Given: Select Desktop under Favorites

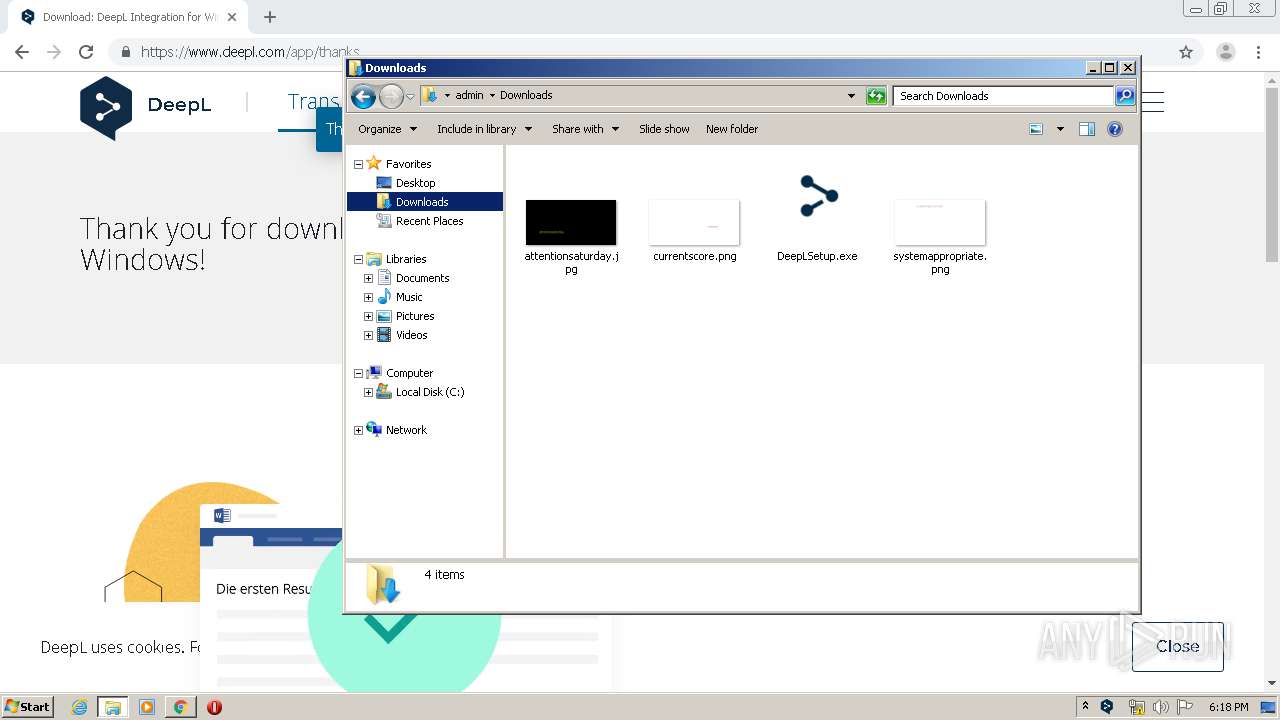Looking at the screenshot, I should coord(415,183).
